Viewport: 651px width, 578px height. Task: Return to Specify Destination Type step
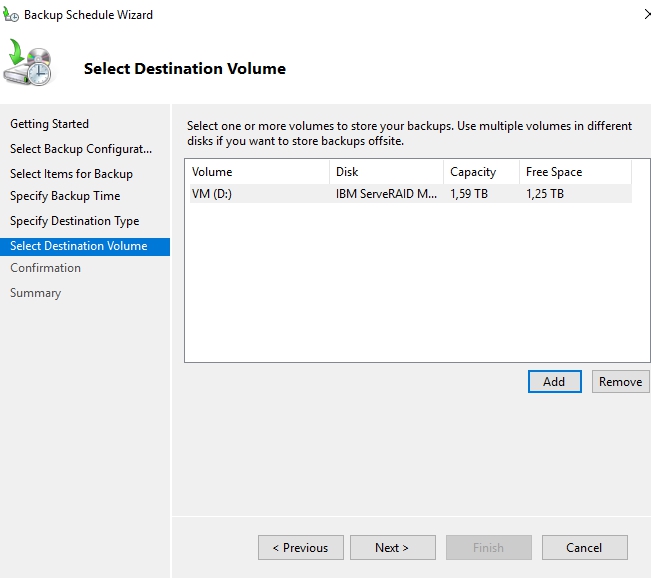[74, 221]
